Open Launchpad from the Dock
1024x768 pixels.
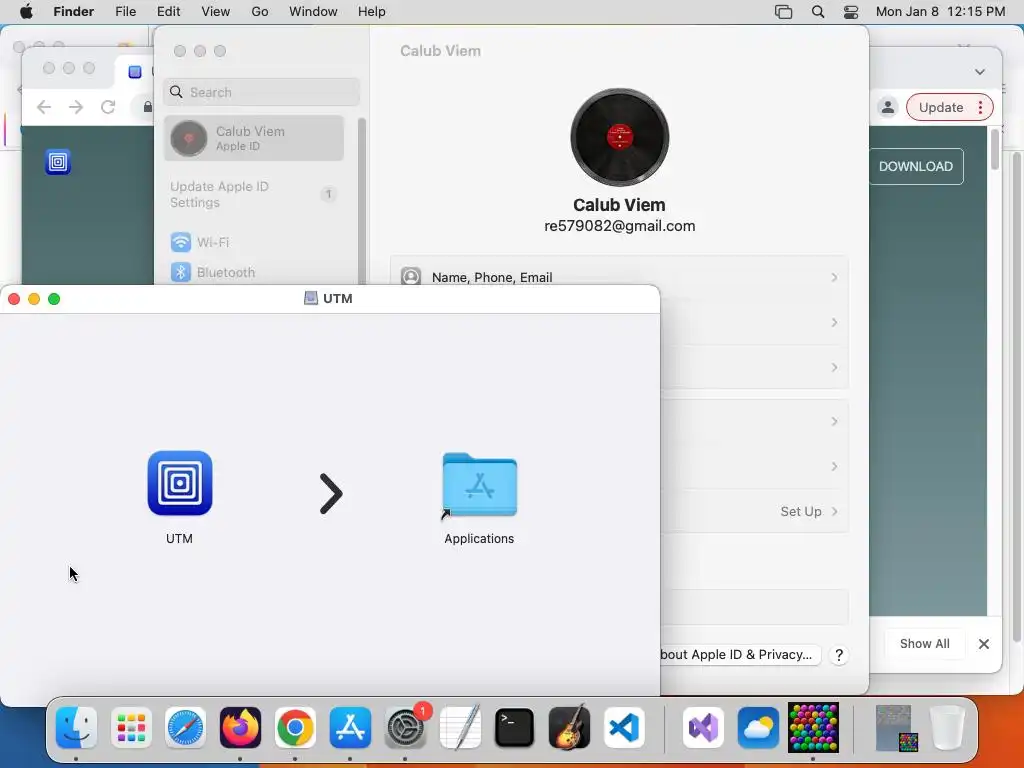click(131, 728)
